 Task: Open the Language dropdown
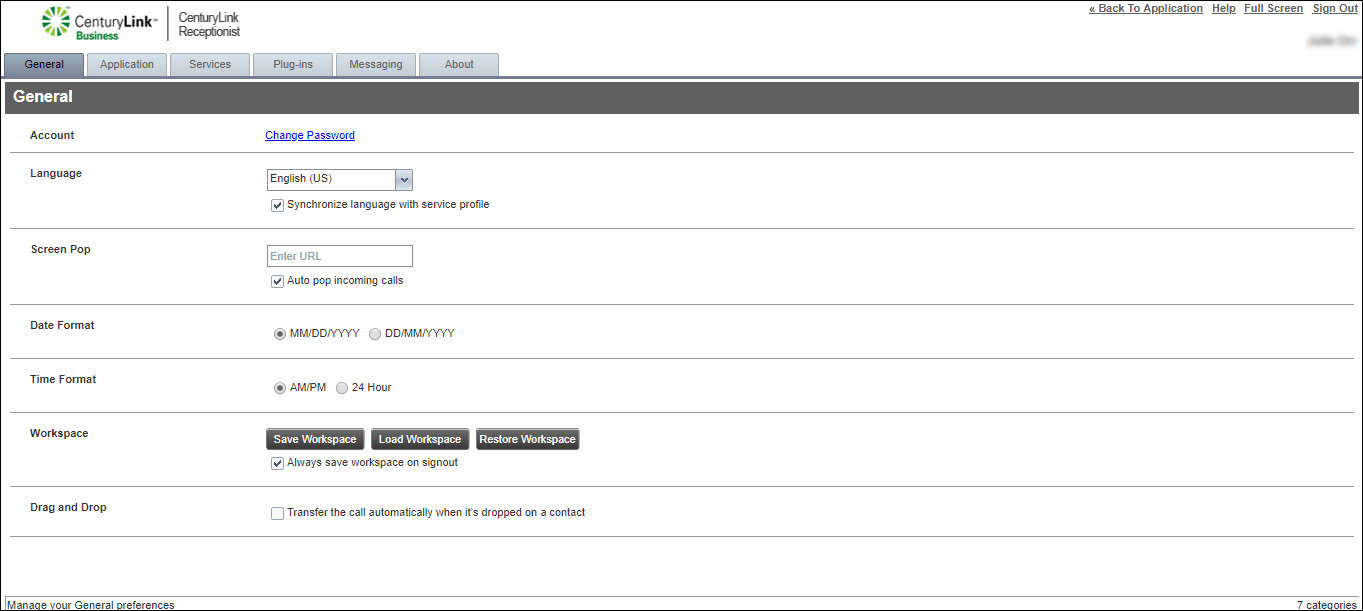pos(340,179)
